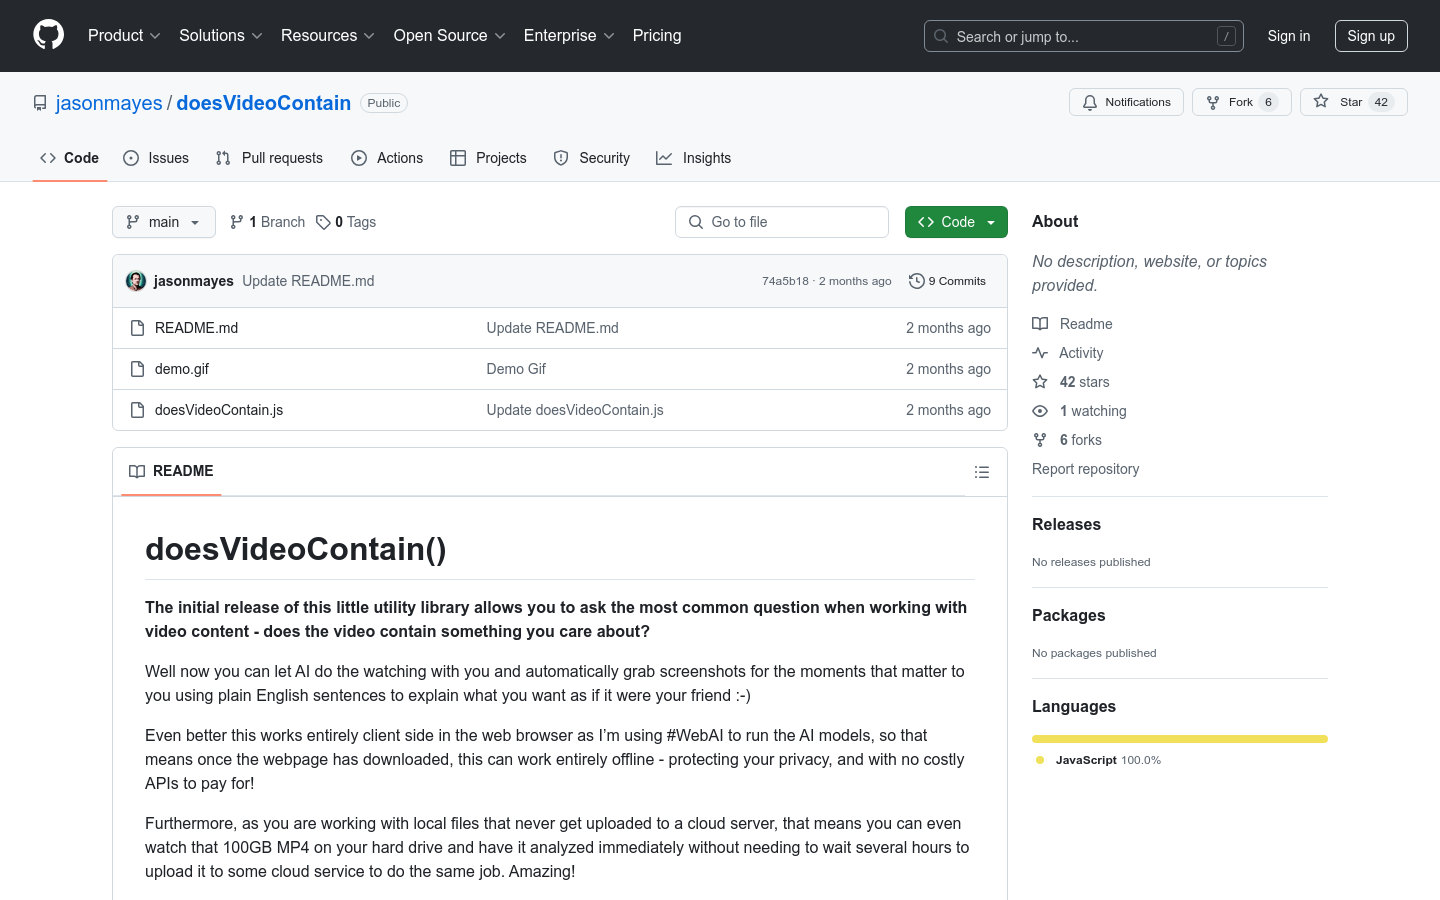Open the jasonmayes profile link
1440x900 pixels.
coord(109,103)
